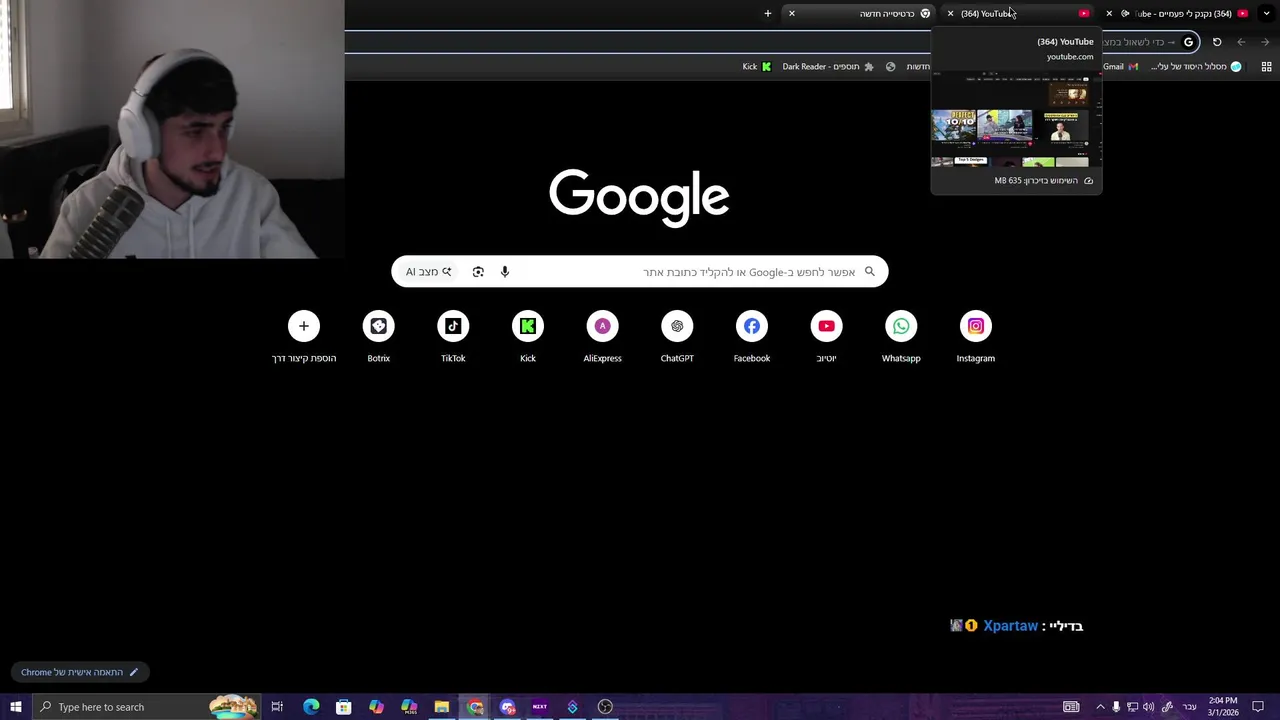The width and height of the screenshot is (1280, 720).
Task: Open the Kick bookmark in bookmarks bar
Action: (757, 67)
